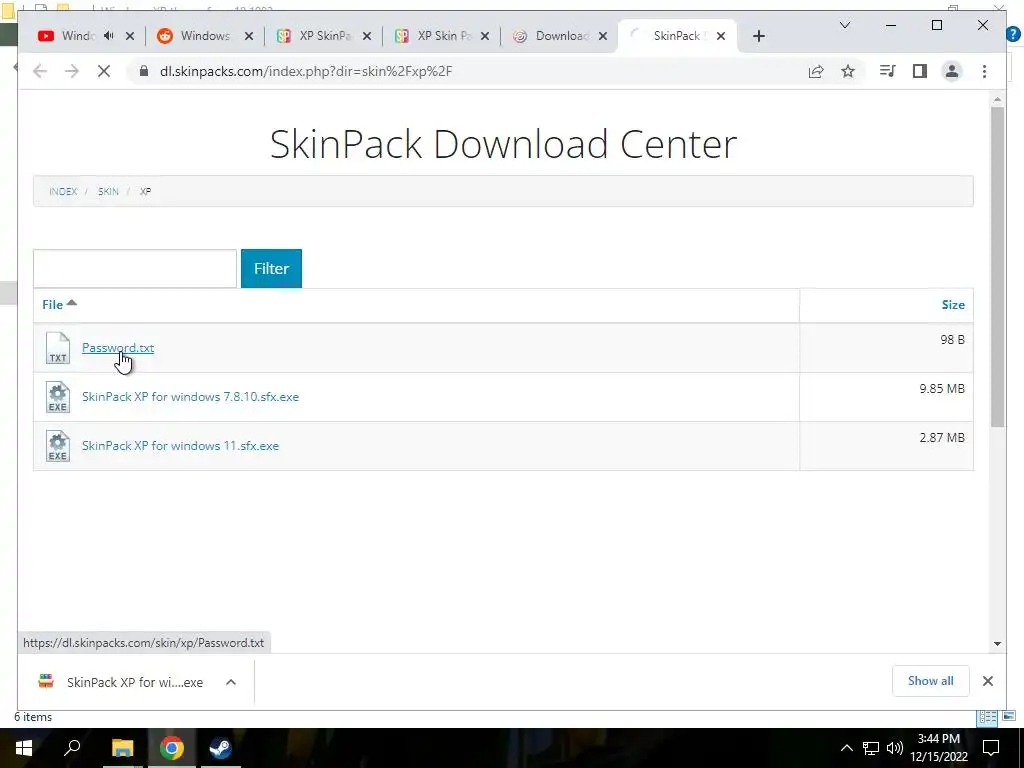
Task: Click the taskbar clock showing 3:44 PM
Action: click(x=938, y=748)
